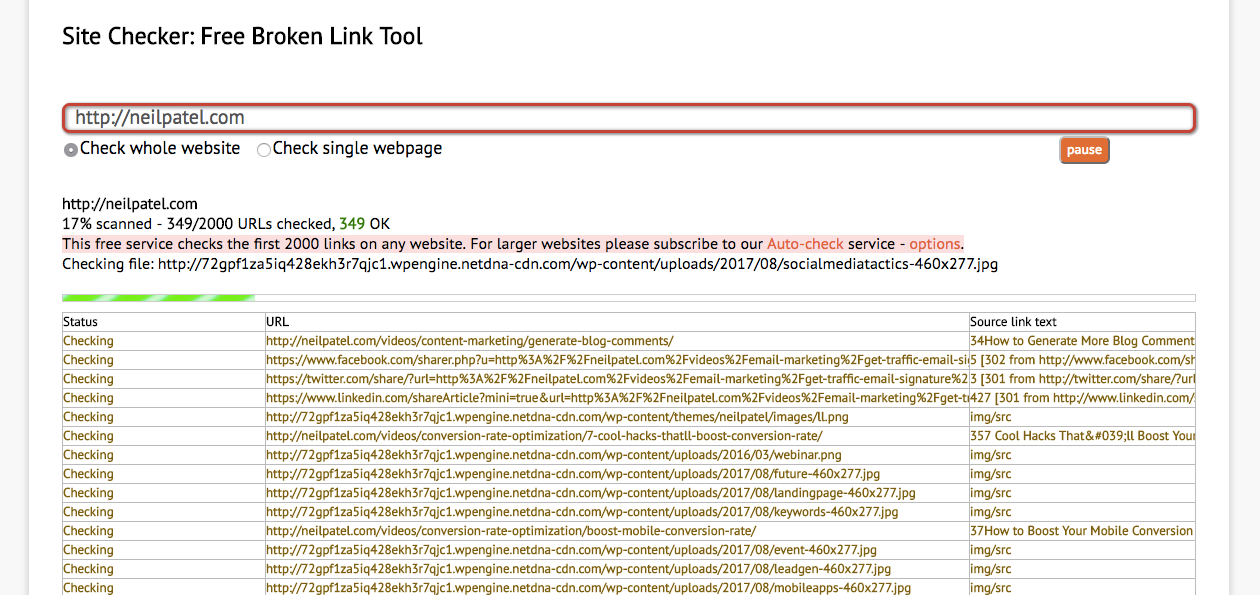Open the mobileapps-460x277.jpg image URL
The width and height of the screenshot is (1260, 595).
pyautogui.click(x=588, y=588)
